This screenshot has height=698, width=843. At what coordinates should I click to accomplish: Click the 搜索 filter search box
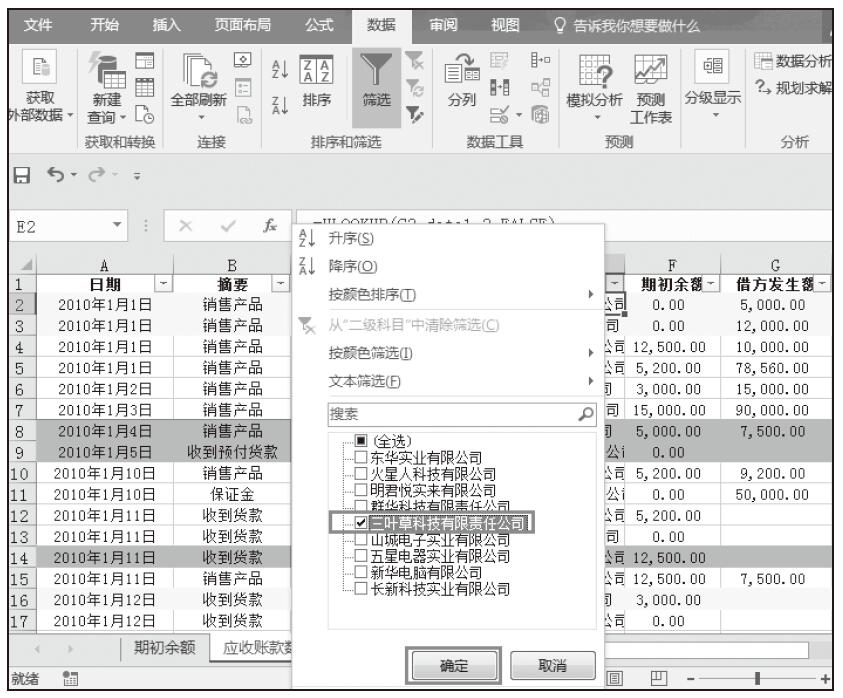pos(452,412)
